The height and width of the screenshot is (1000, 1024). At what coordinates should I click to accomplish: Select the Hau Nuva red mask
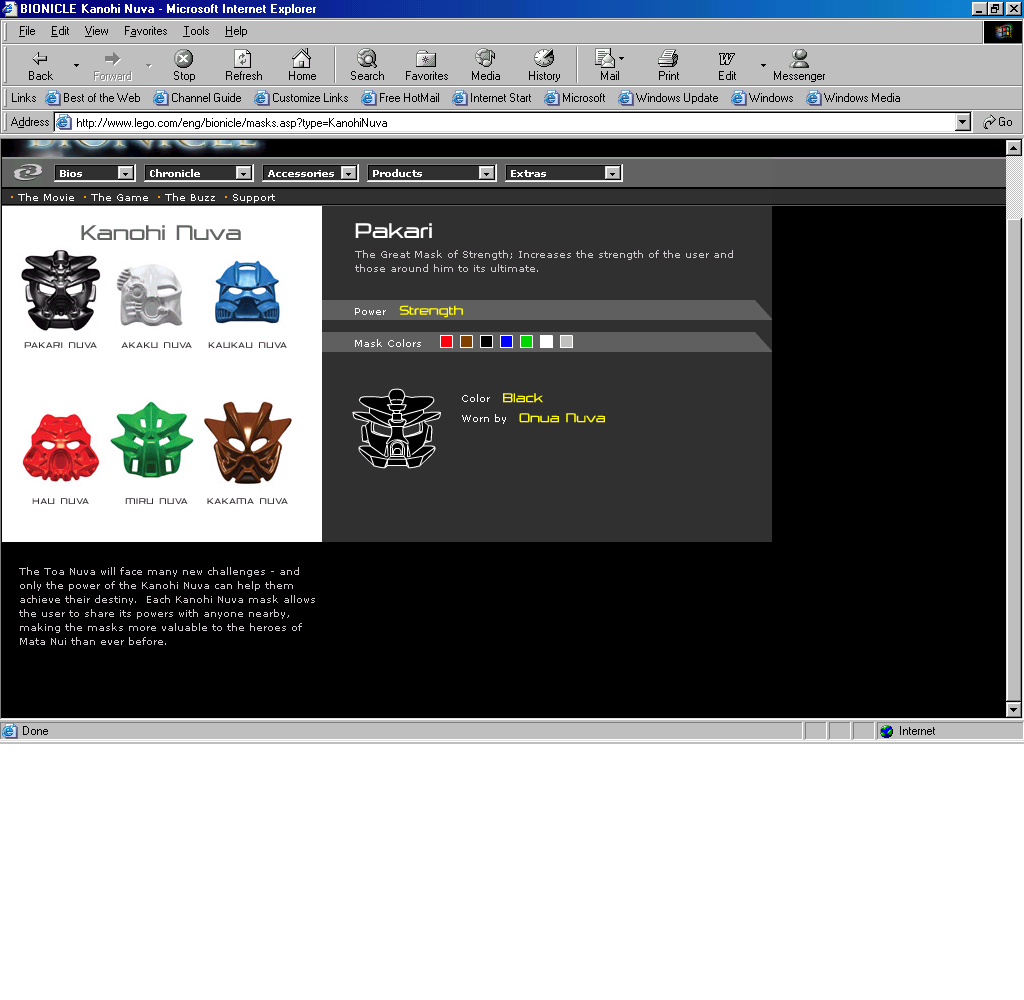[61, 447]
